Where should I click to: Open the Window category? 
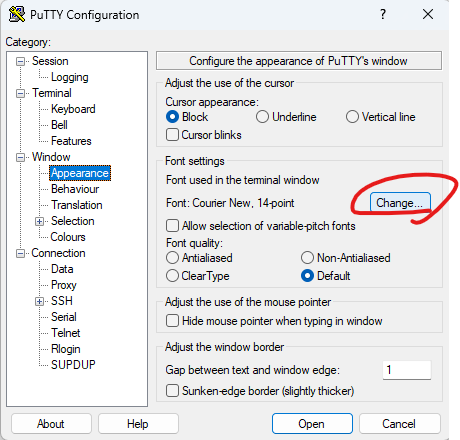[x=51, y=157]
